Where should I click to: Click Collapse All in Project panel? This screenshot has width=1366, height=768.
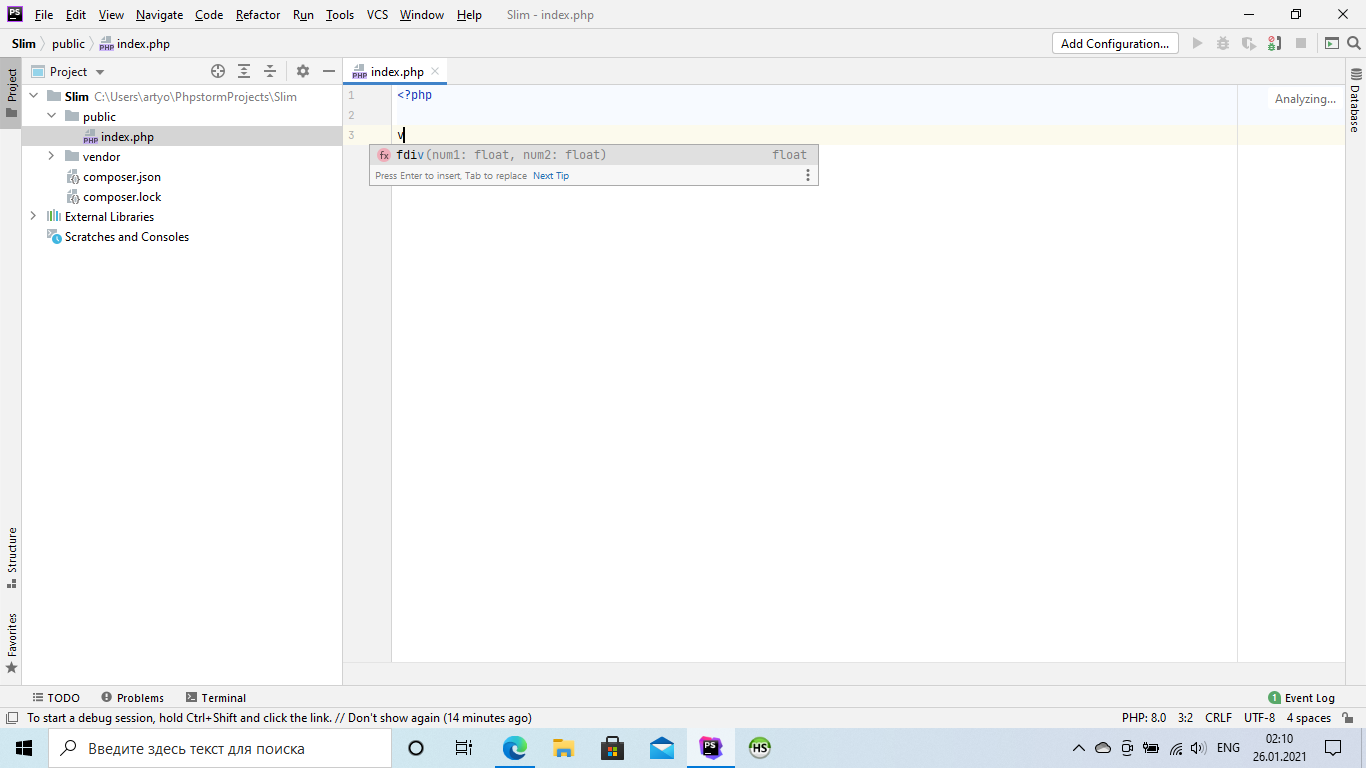[x=270, y=71]
